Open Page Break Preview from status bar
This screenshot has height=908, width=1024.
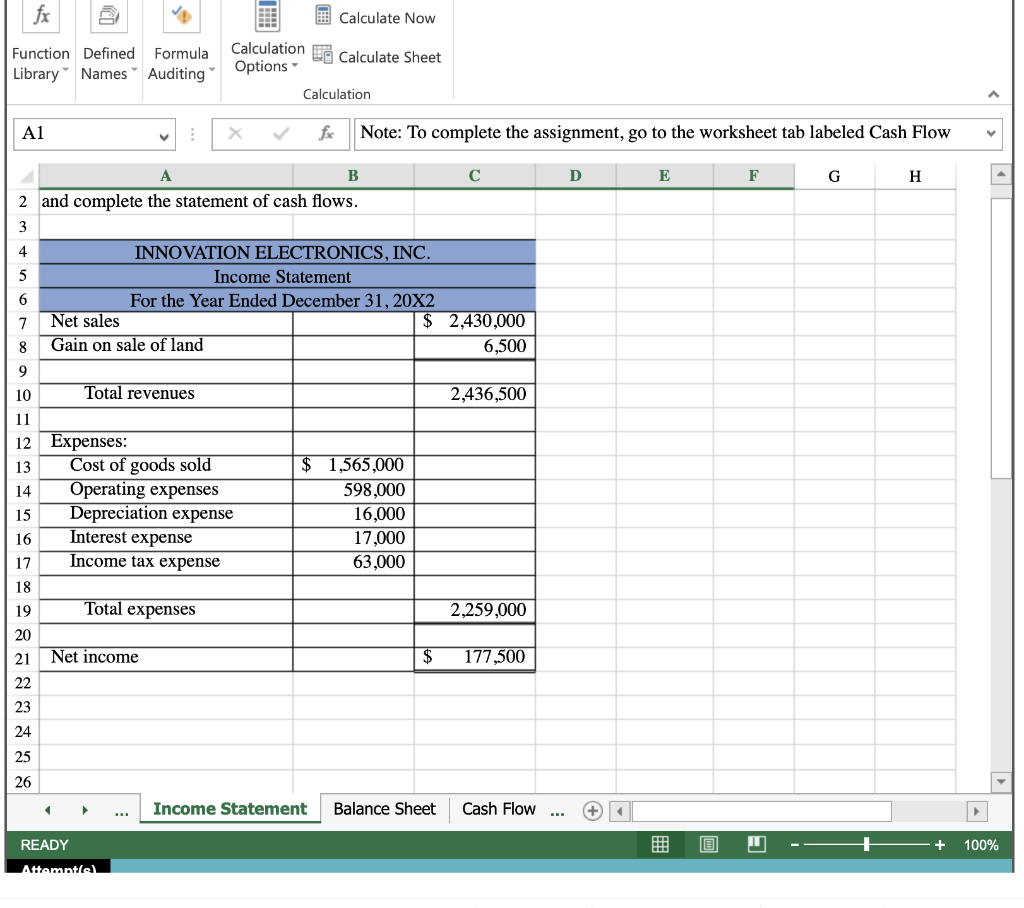coord(756,844)
